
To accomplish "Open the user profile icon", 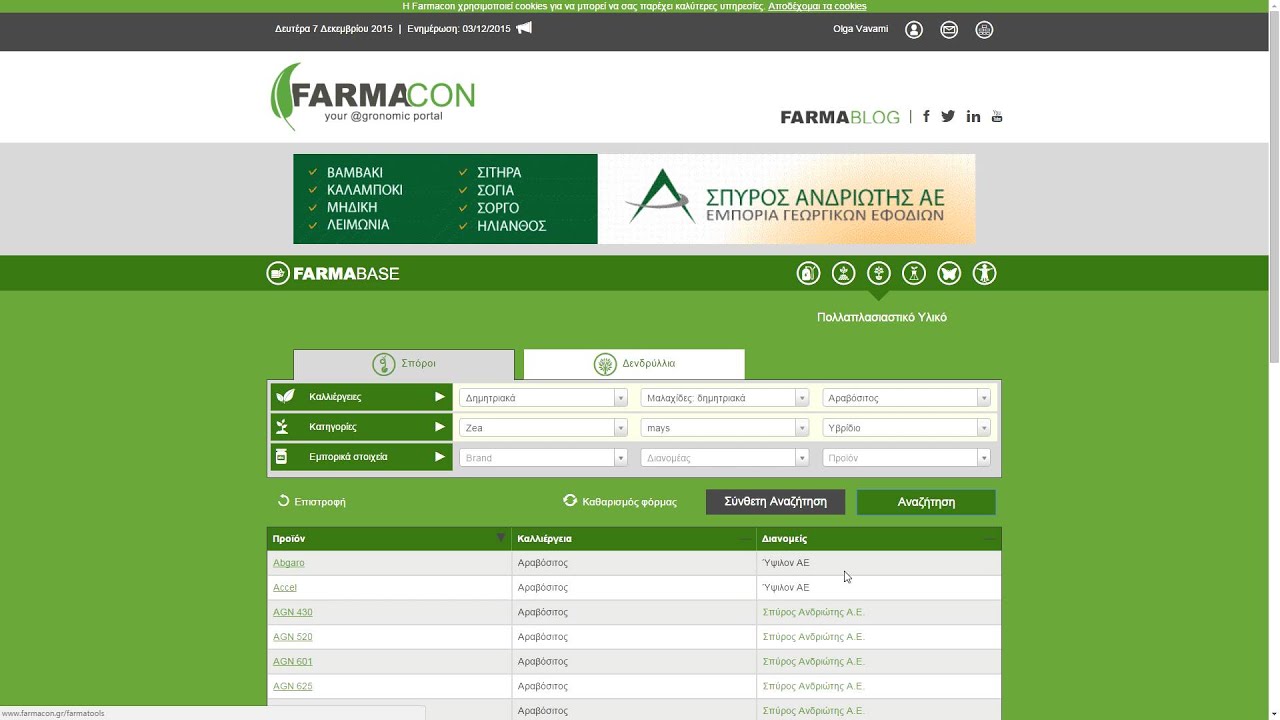I will (914, 30).
